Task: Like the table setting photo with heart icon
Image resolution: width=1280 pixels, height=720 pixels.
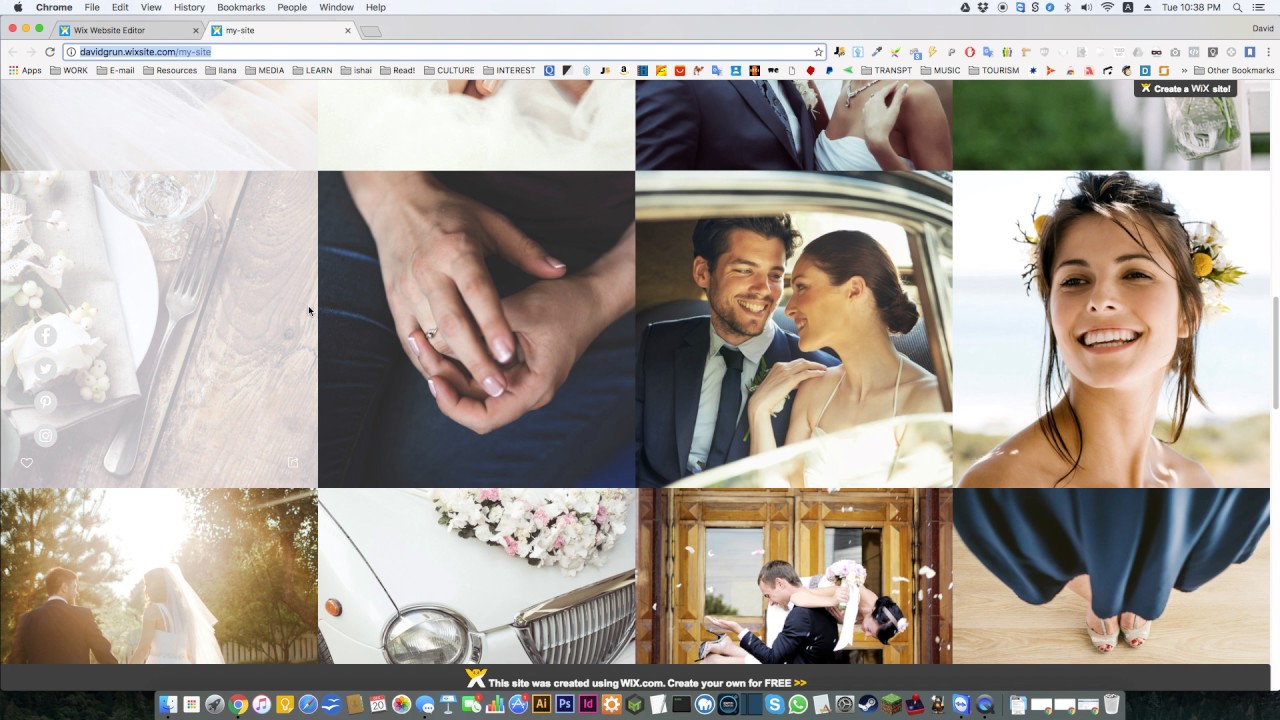Action: coord(27,463)
